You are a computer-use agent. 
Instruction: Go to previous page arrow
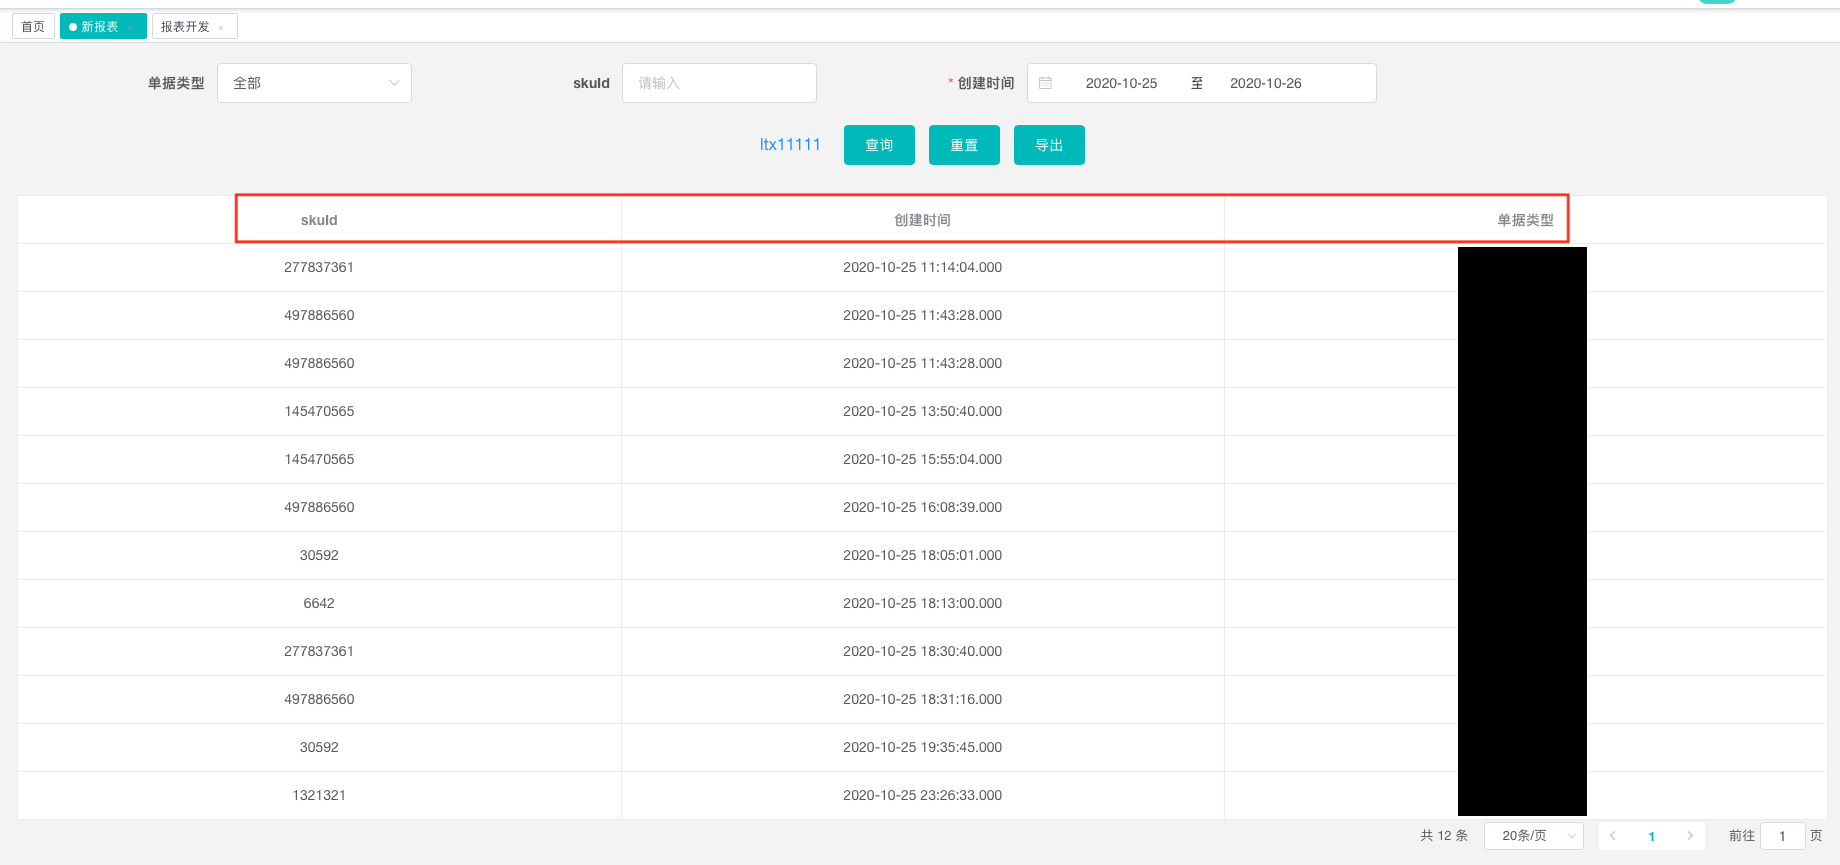pos(1612,836)
